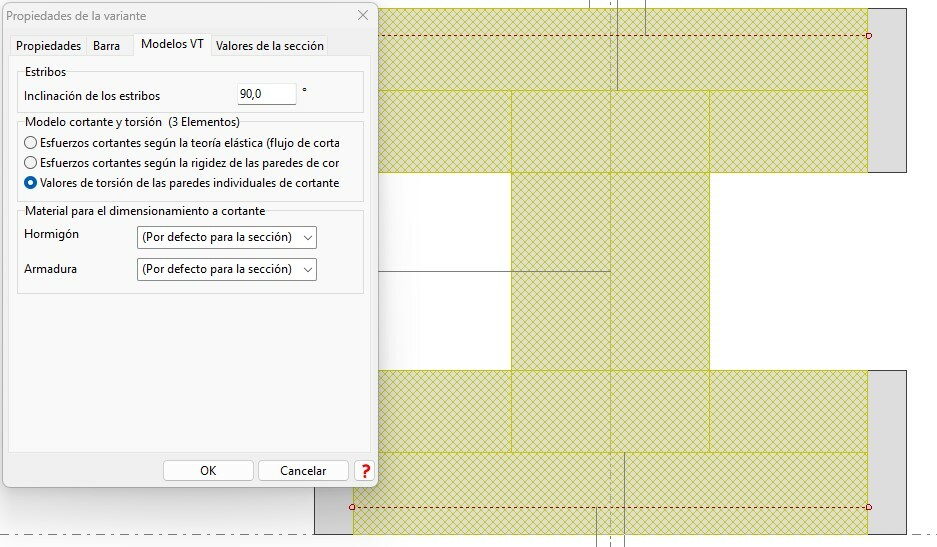This screenshot has width=937, height=547.
Task: Expand the Armadura material dropdown
Action: (226, 269)
